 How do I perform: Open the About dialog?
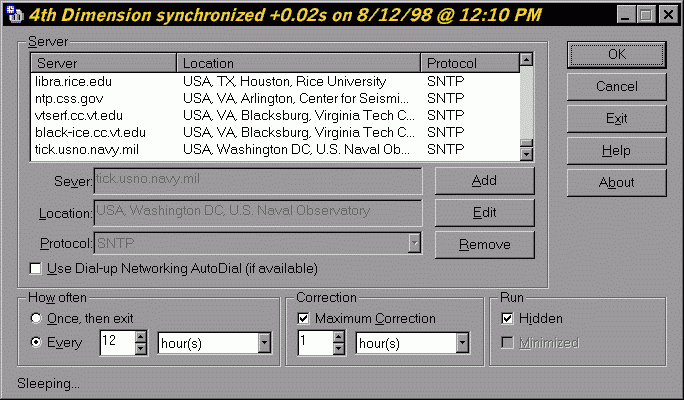point(616,182)
